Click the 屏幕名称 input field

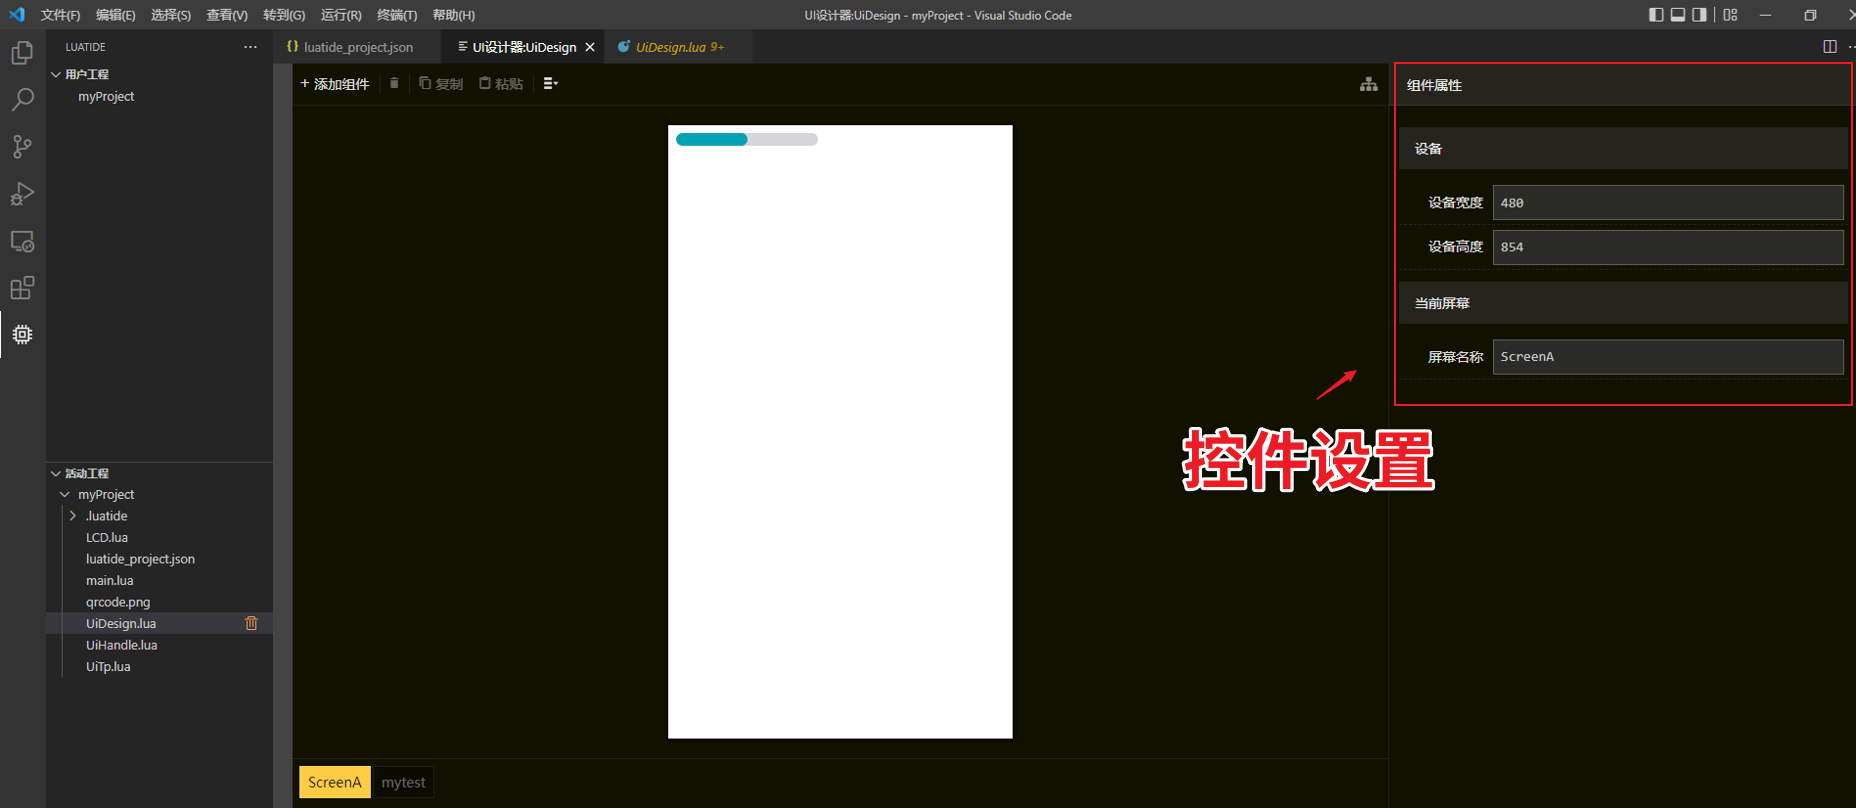click(1668, 357)
